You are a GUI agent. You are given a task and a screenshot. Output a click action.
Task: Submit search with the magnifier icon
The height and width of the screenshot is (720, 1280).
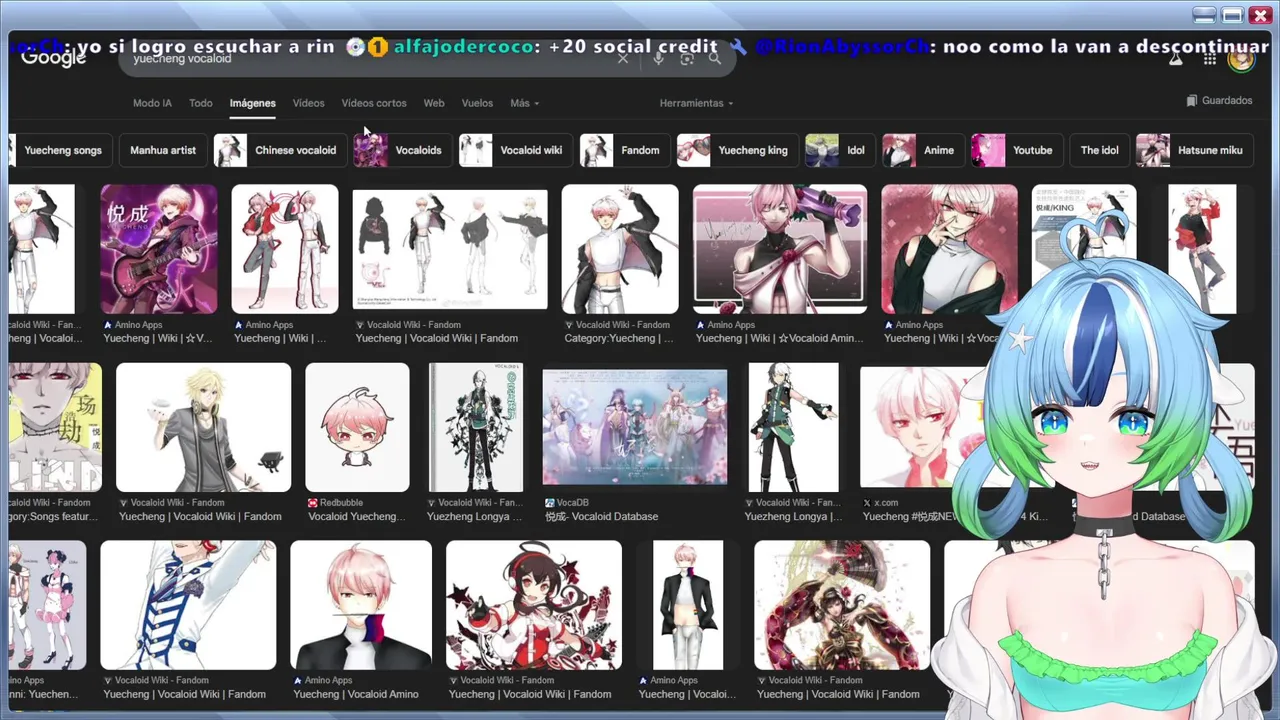pyautogui.click(x=715, y=59)
